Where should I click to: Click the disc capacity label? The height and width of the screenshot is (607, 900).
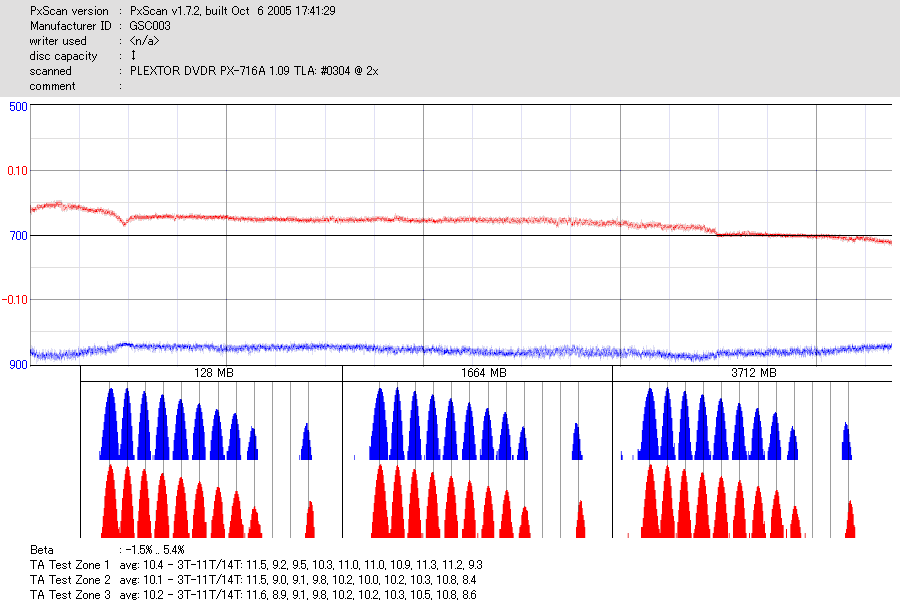point(63,56)
